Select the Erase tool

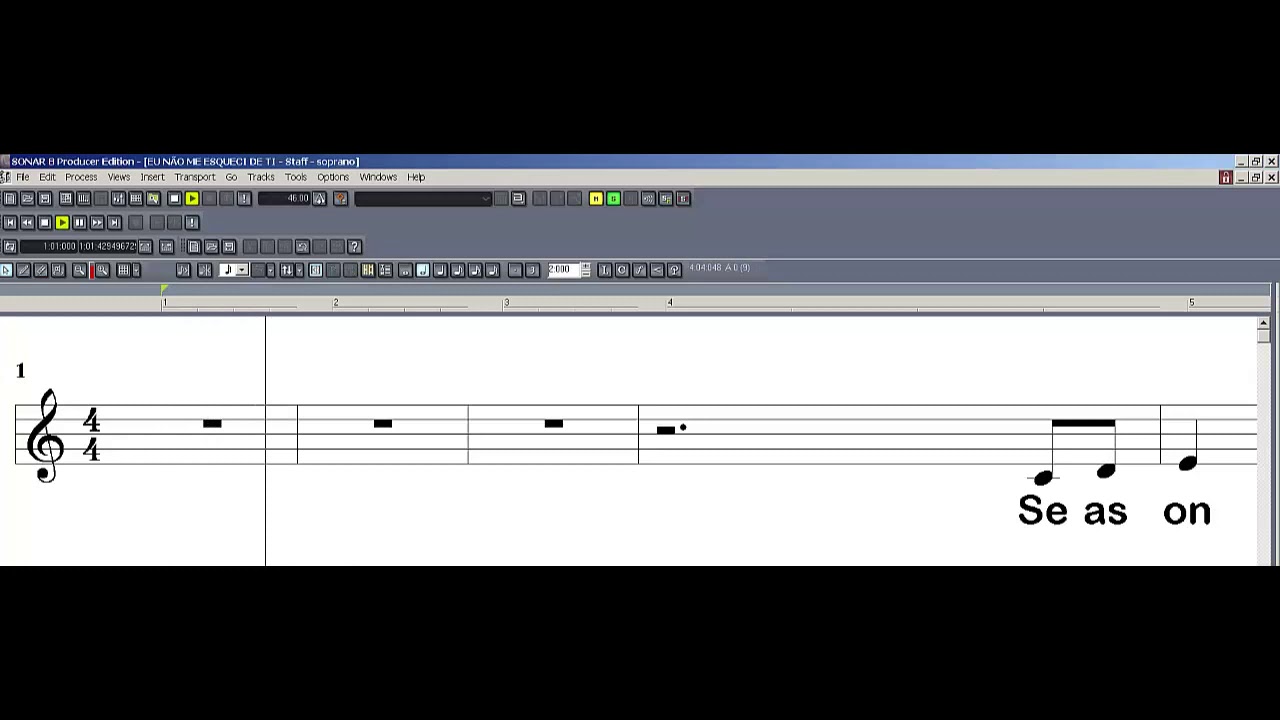pos(41,270)
